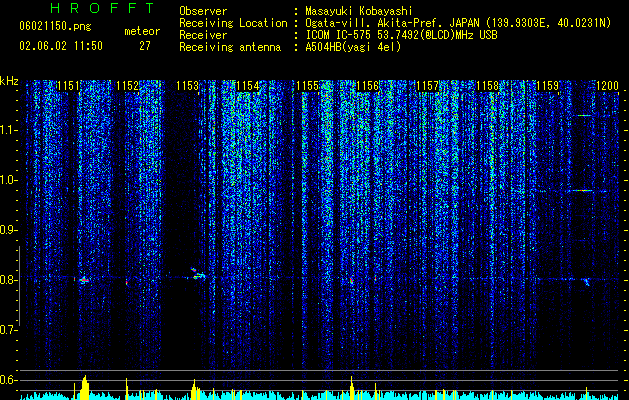The image size is (629, 400).
Task: Click the meteor label
Action: pos(142,31)
